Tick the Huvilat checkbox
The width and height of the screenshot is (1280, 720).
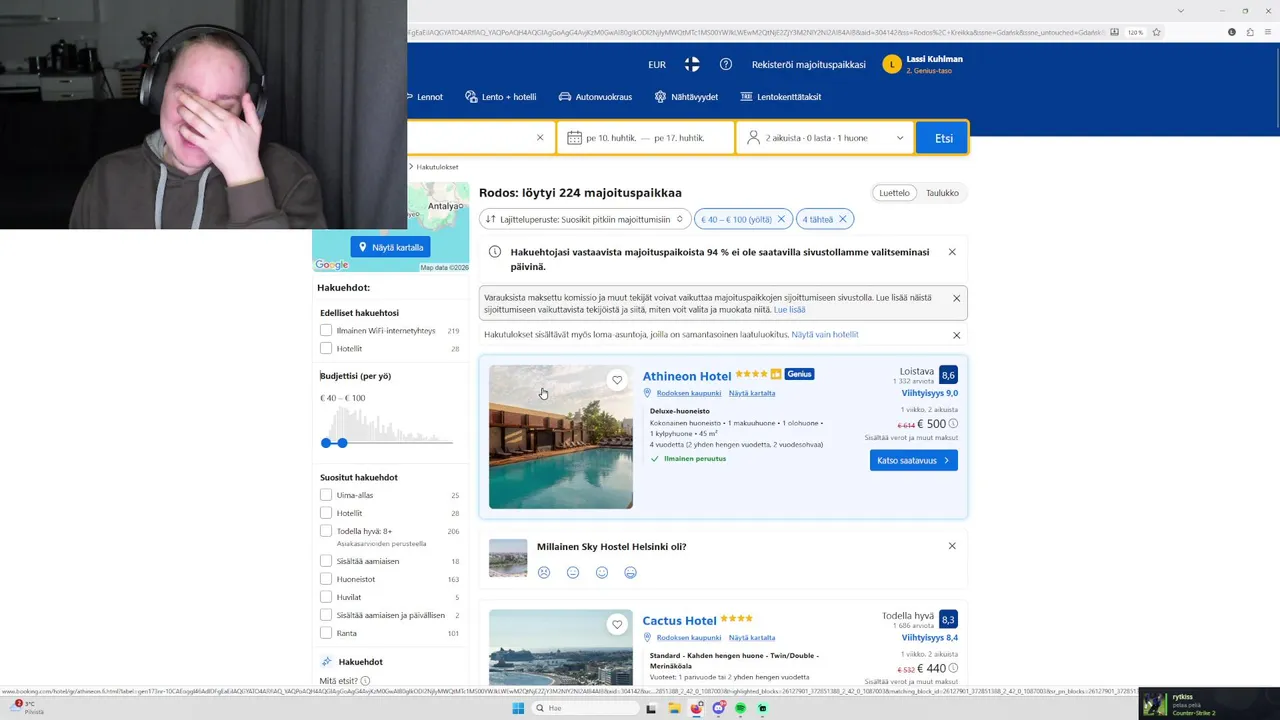[326, 597]
